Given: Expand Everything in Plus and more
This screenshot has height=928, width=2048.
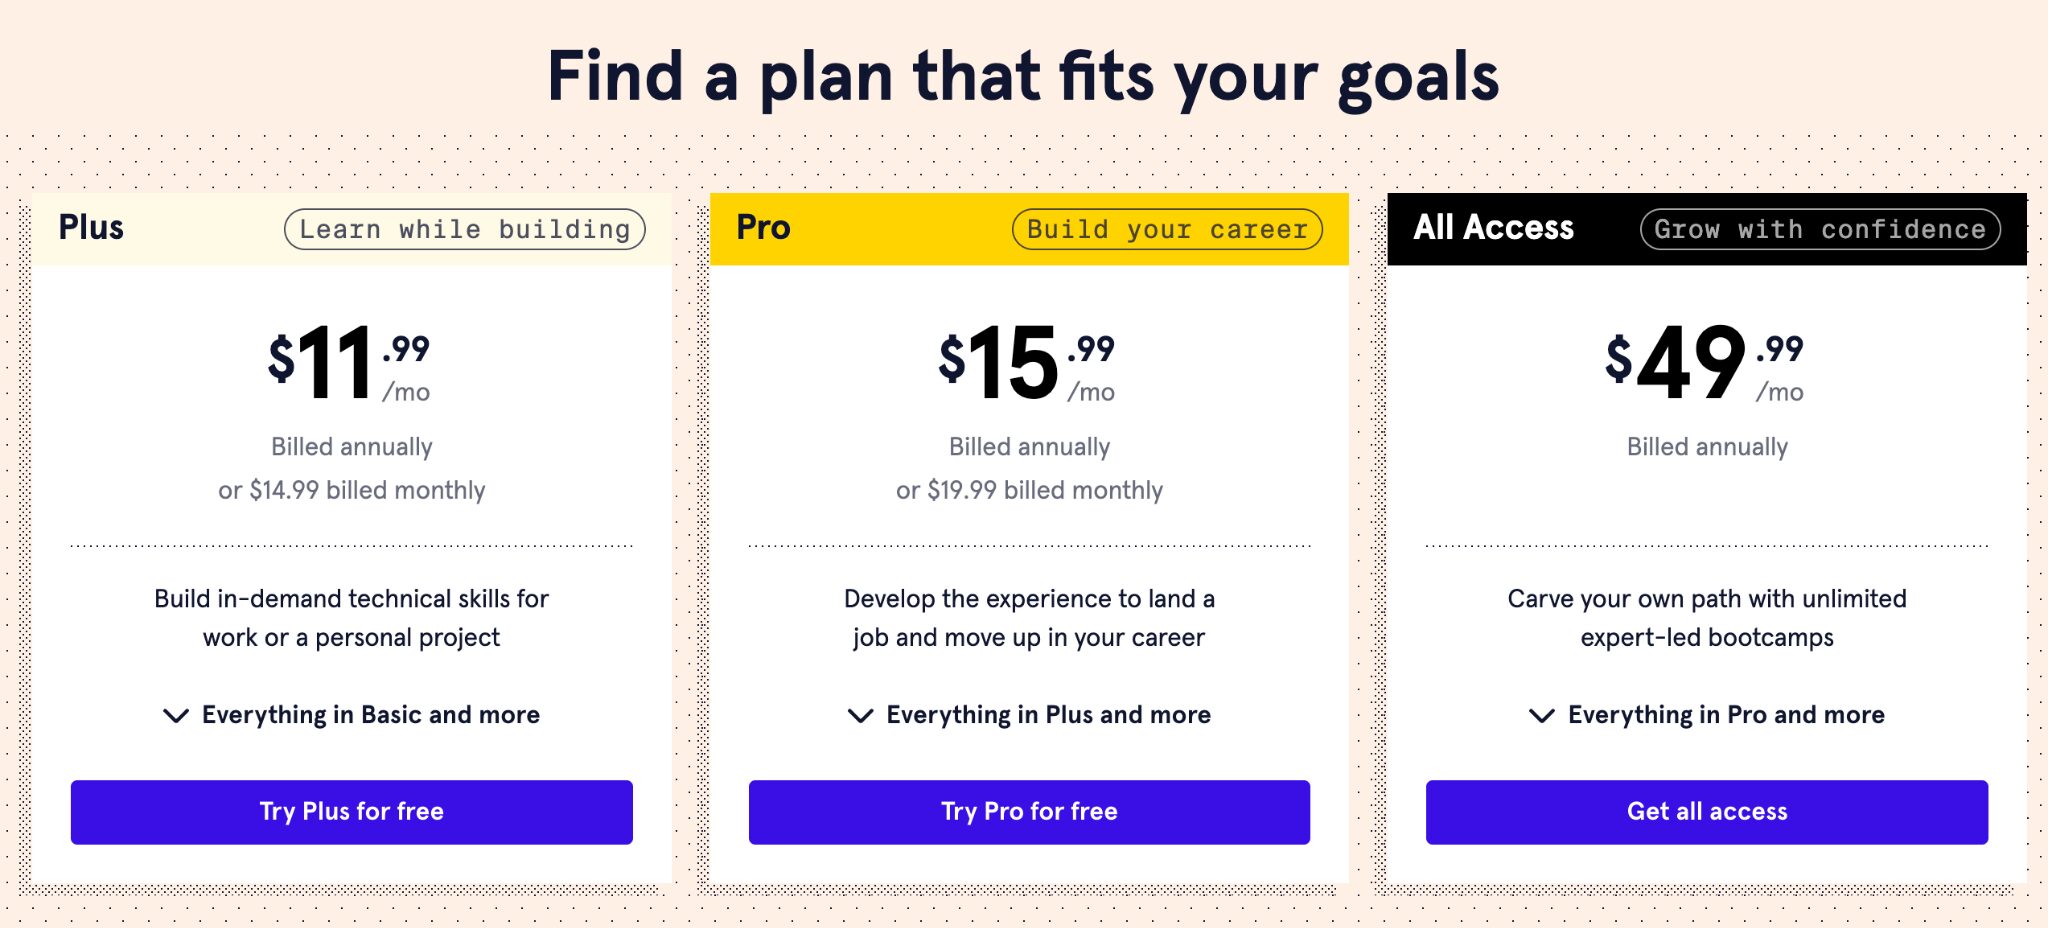Looking at the screenshot, I should pyautogui.click(x=1048, y=714).
